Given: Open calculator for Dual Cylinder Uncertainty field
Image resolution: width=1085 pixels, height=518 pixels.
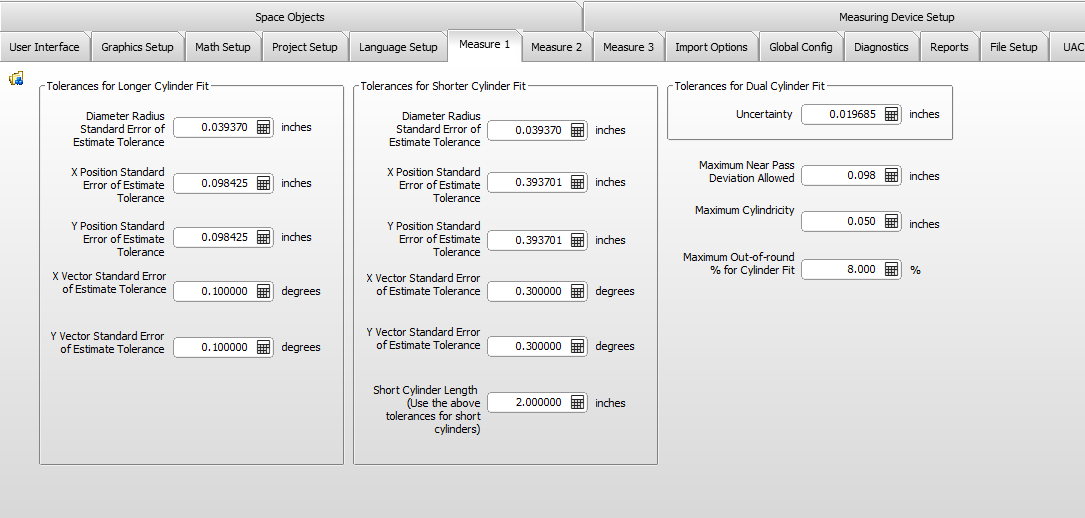Looking at the screenshot, I should tap(891, 115).
